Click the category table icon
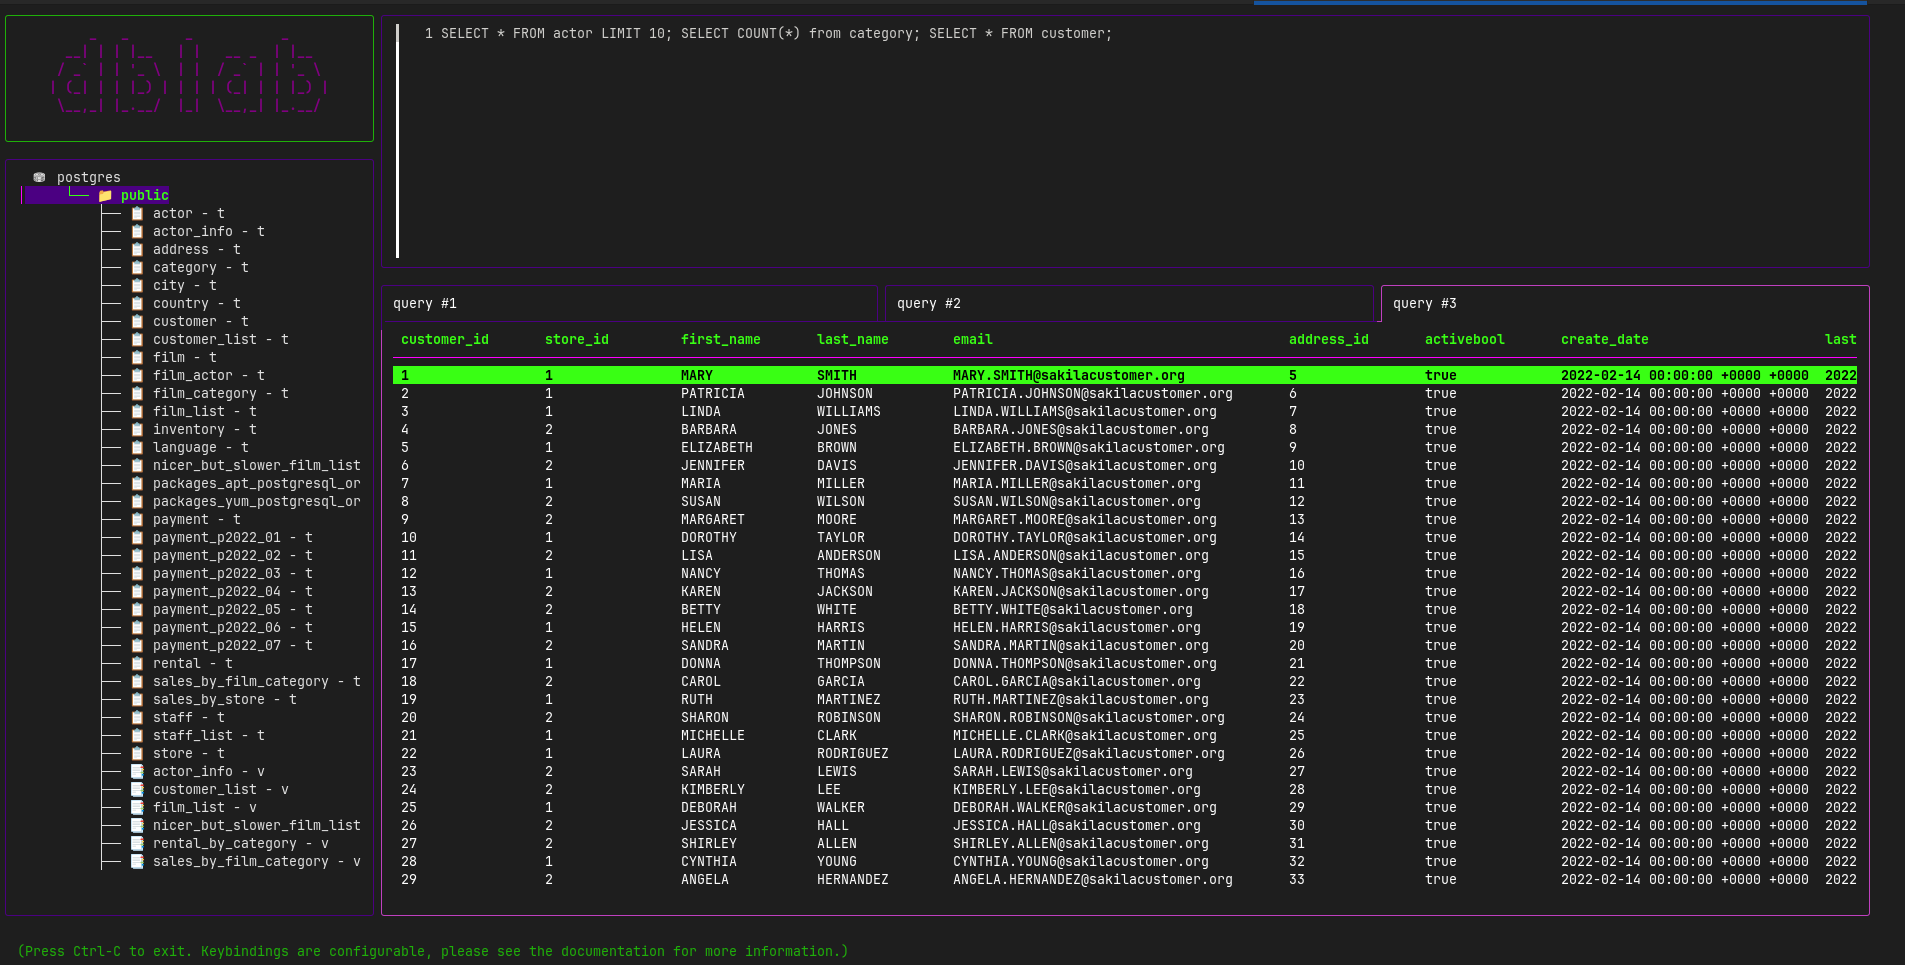 click(137, 267)
